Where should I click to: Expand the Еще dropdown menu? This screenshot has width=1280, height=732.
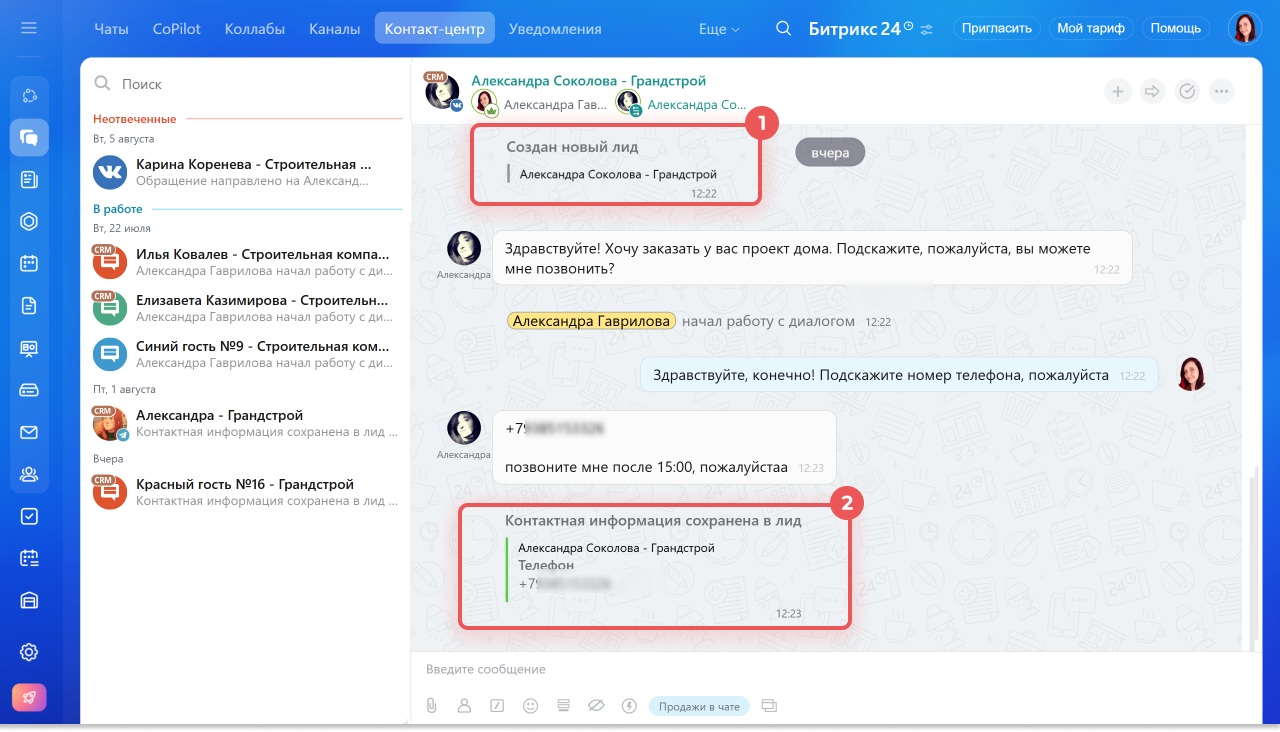(x=718, y=29)
